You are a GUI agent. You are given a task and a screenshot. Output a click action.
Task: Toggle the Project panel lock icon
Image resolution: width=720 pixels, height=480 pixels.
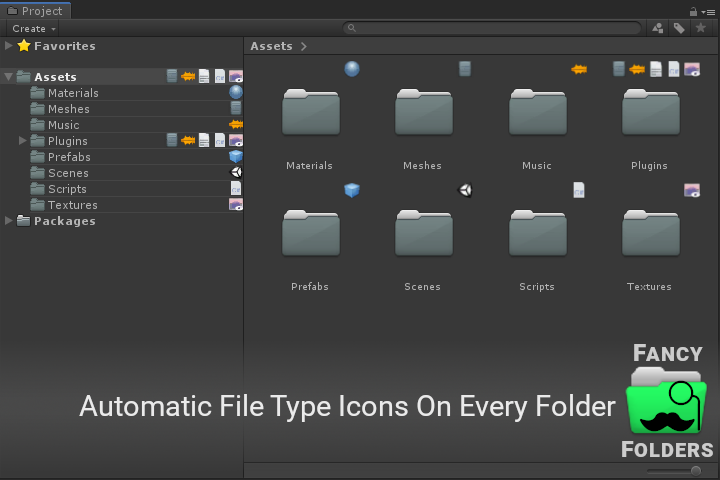(693, 11)
